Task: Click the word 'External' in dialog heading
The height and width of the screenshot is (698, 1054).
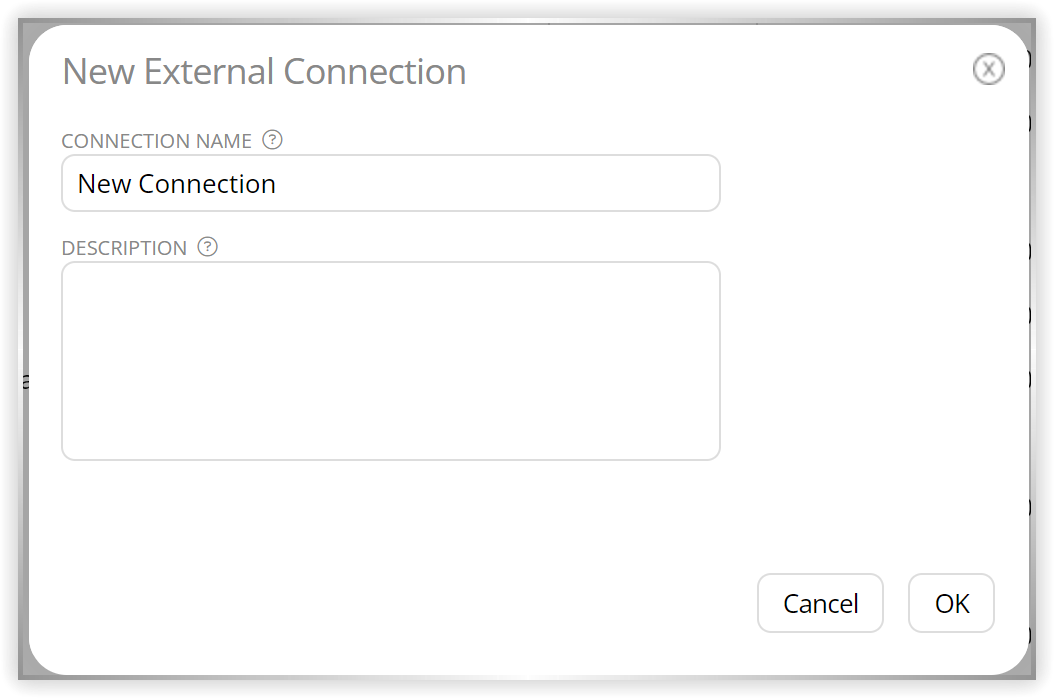Action: [x=209, y=71]
